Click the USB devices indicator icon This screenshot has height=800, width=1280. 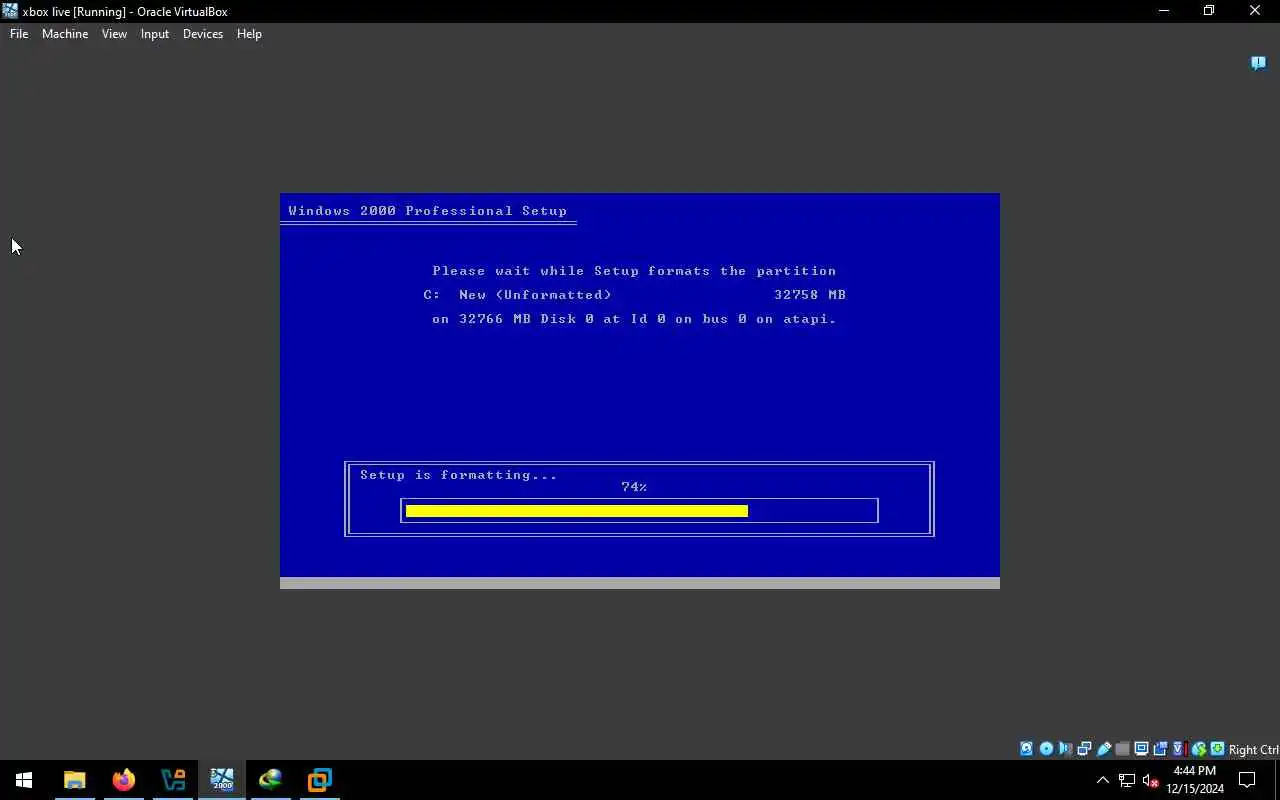[x=1104, y=749]
